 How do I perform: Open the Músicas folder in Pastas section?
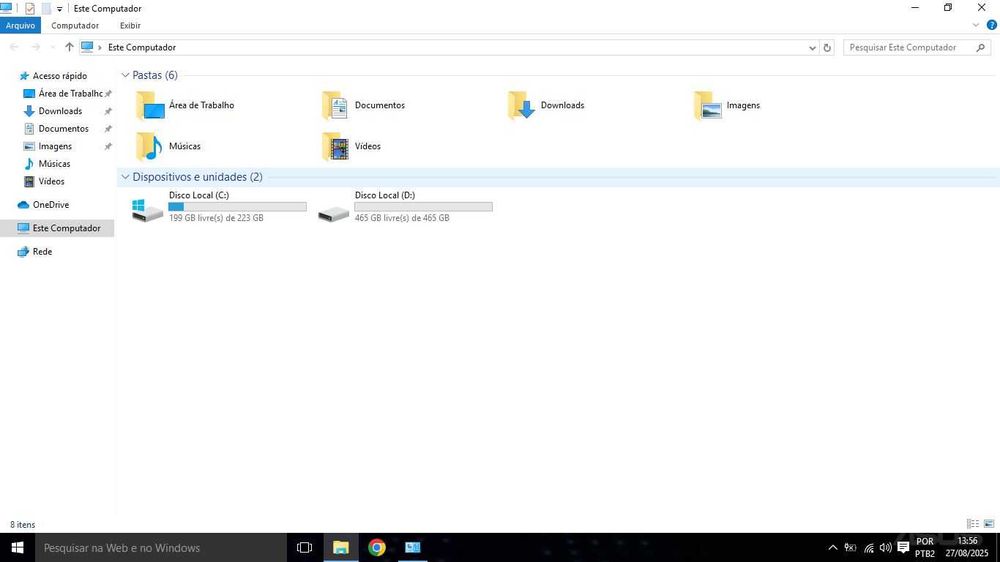click(x=168, y=146)
